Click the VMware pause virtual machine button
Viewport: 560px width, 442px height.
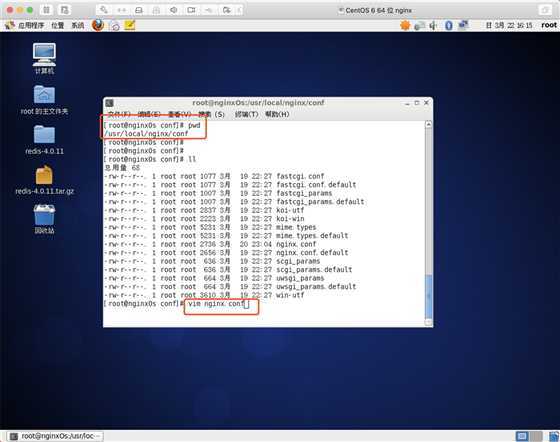click(46, 10)
